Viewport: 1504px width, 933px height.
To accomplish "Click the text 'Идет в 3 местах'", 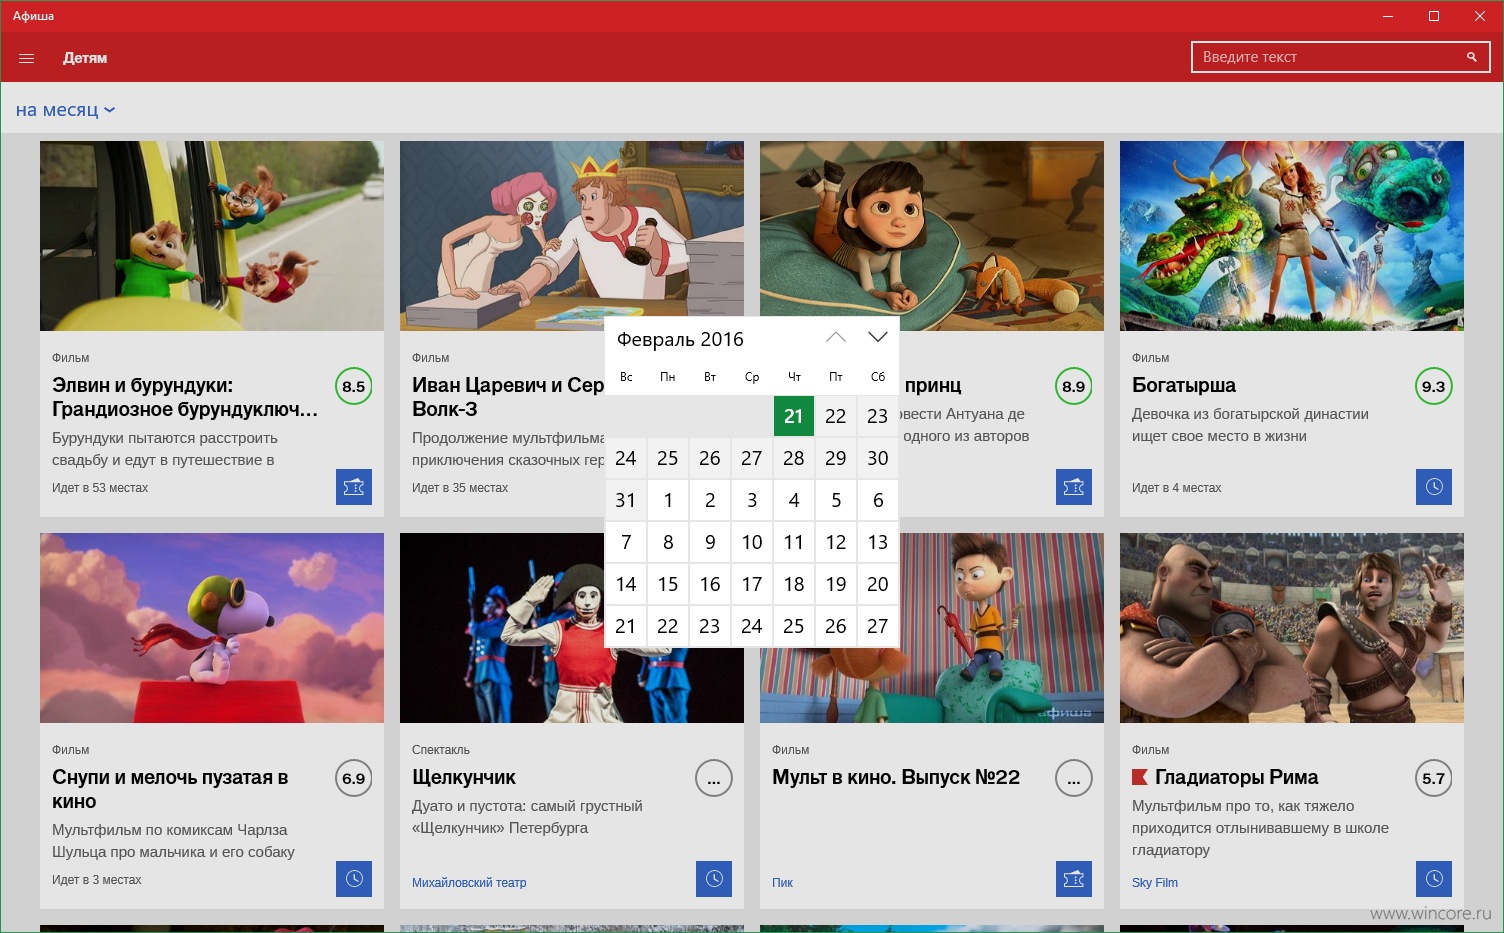I will coord(97,880).
